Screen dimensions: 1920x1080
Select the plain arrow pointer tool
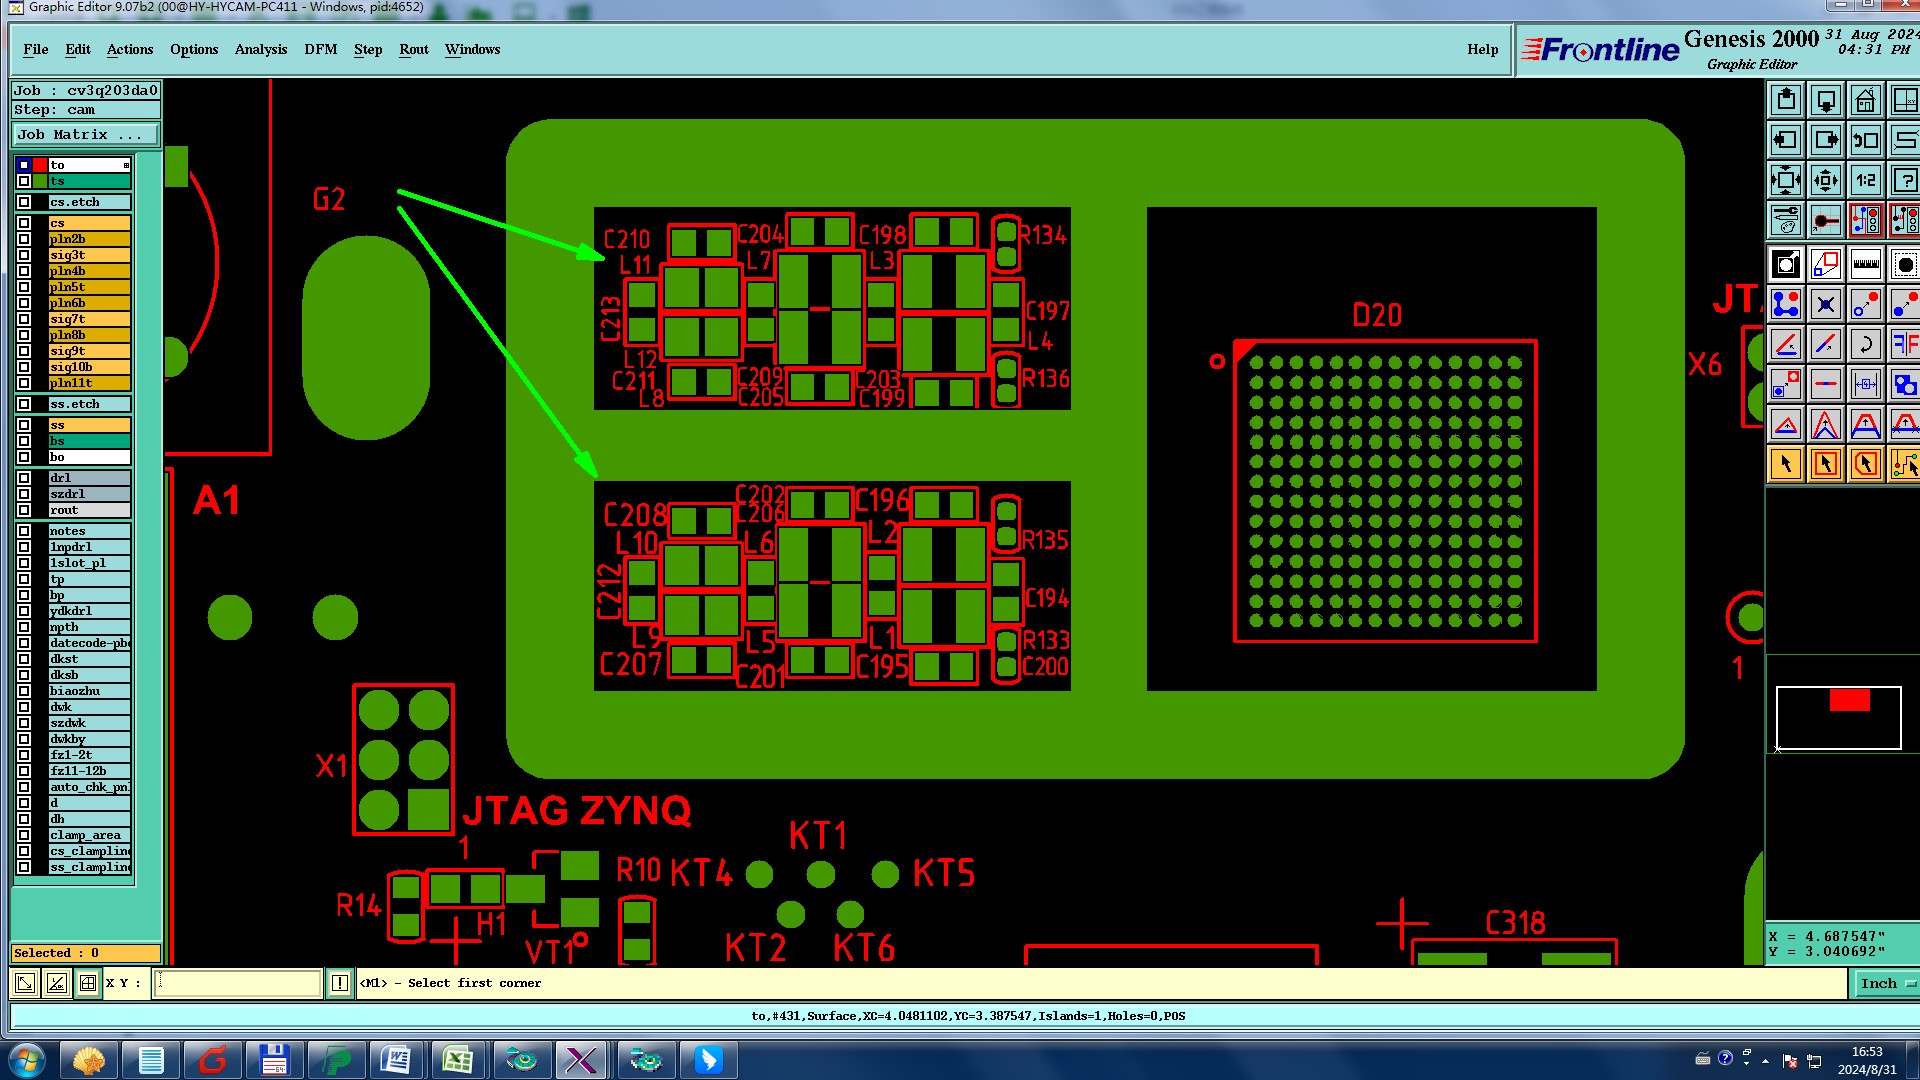pyautogui.click(x=1786, y=464)
